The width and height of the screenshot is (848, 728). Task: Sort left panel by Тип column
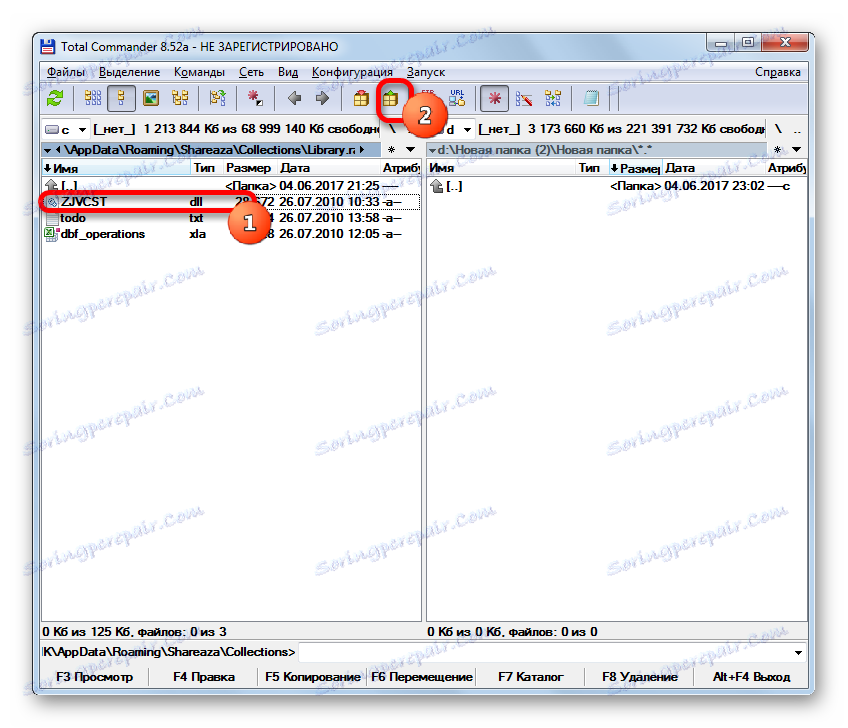point(207,168)
